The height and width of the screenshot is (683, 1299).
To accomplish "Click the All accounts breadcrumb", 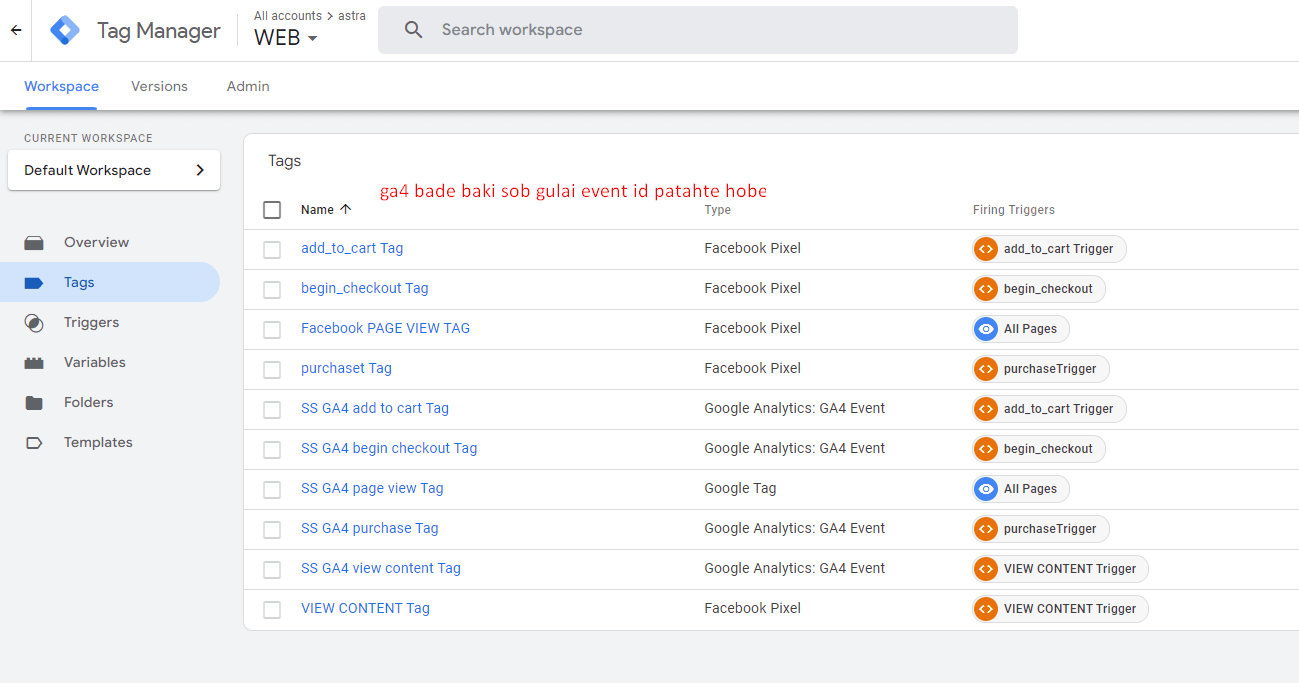I will coord(288,15).
